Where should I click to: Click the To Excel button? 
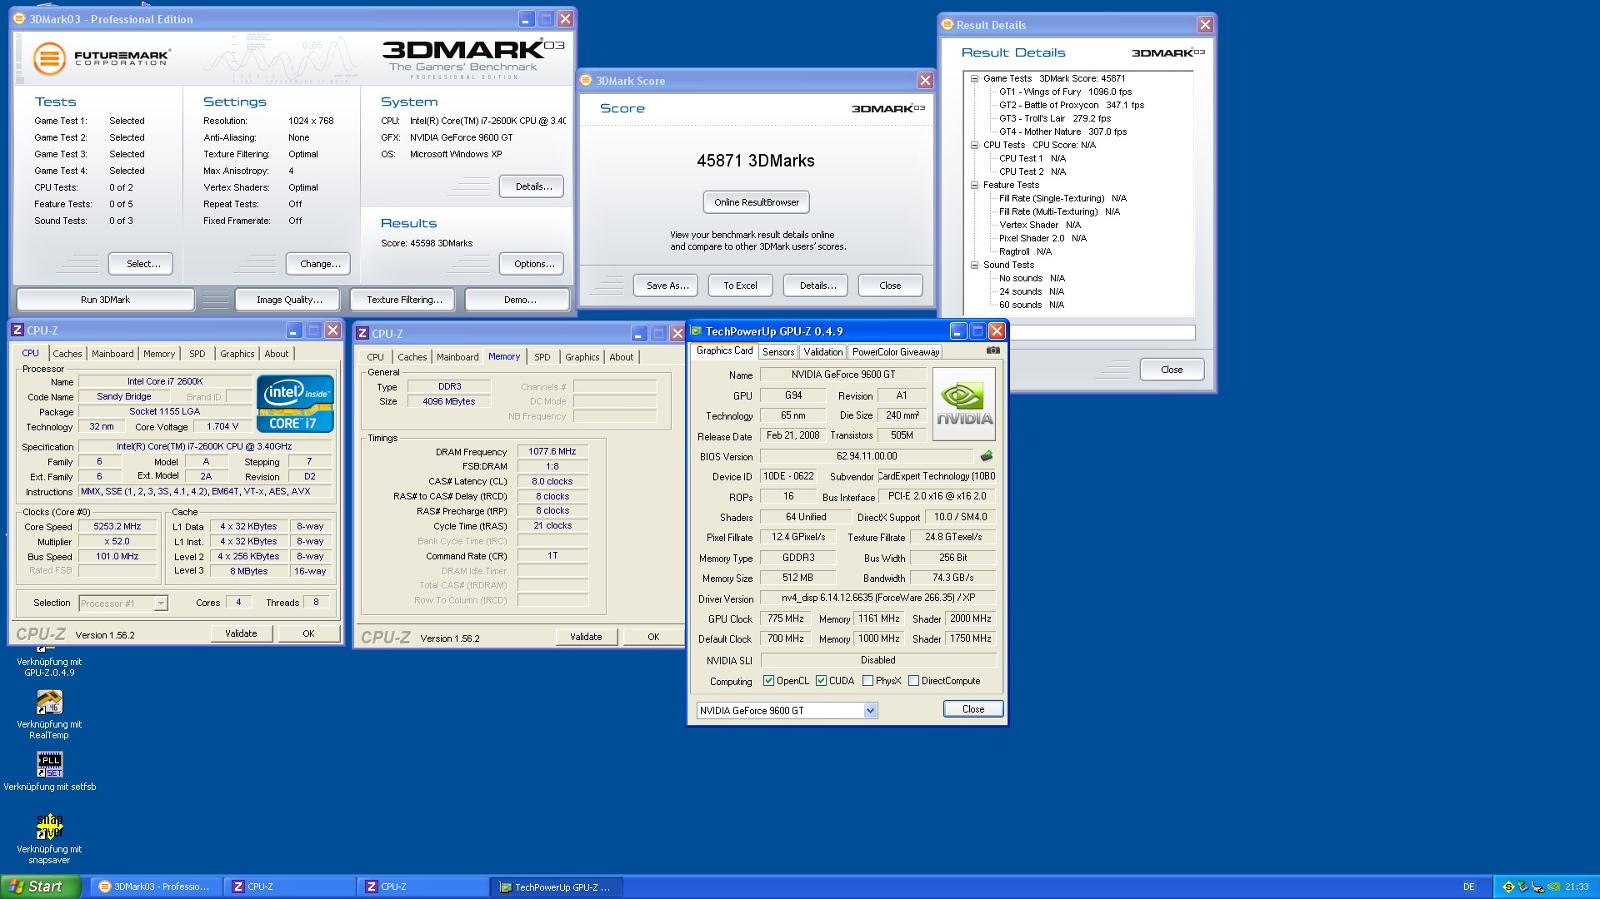pos(740,285)
